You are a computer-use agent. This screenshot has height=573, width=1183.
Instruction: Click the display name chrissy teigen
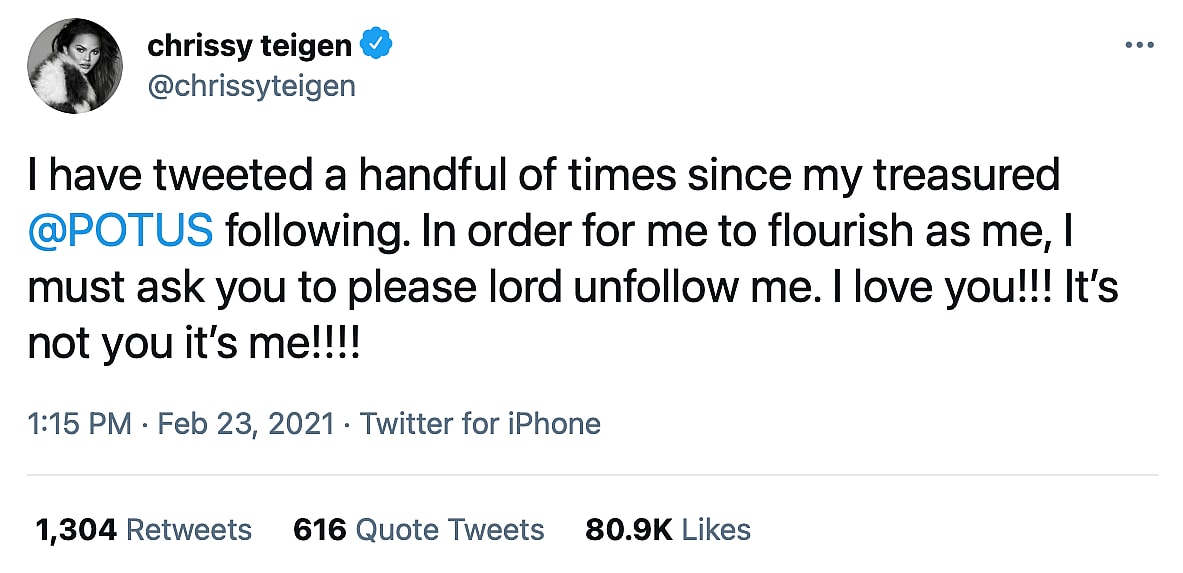(x=249, y=45)
